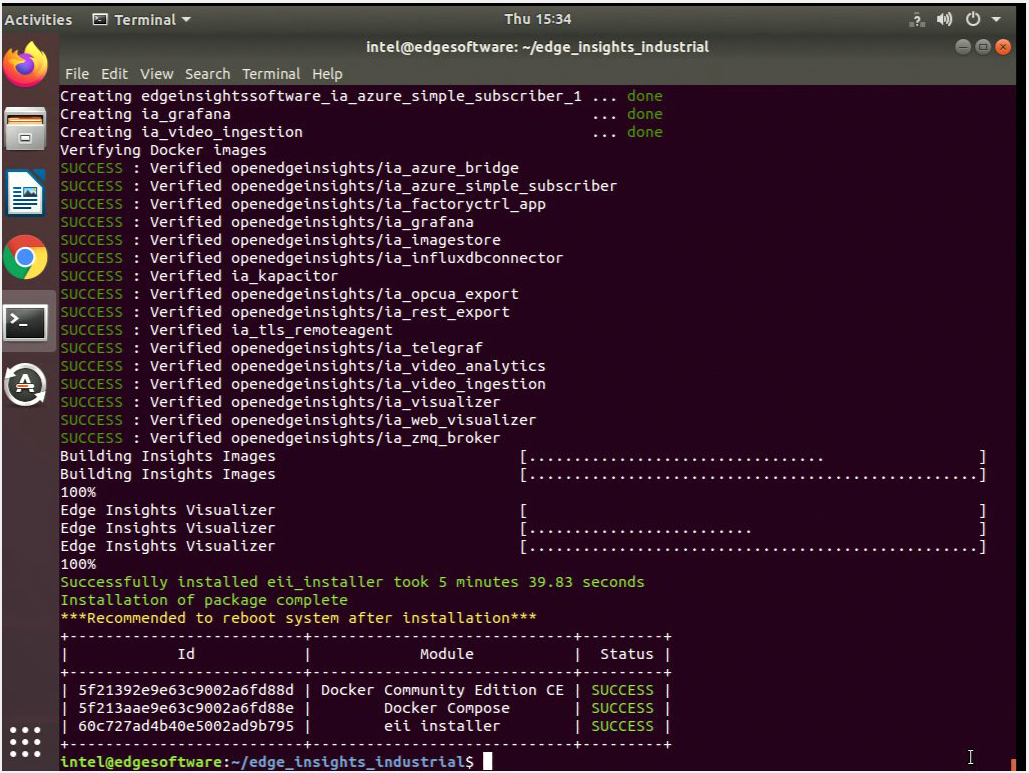Open Software Updater from the dock
The image size is (1029, 773).
pos(26,385)
